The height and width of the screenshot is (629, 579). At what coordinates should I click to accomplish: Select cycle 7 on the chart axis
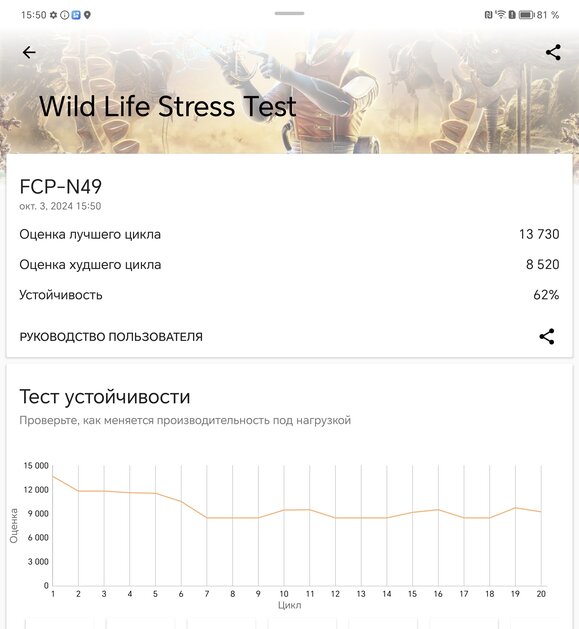[x=207, y=594]
